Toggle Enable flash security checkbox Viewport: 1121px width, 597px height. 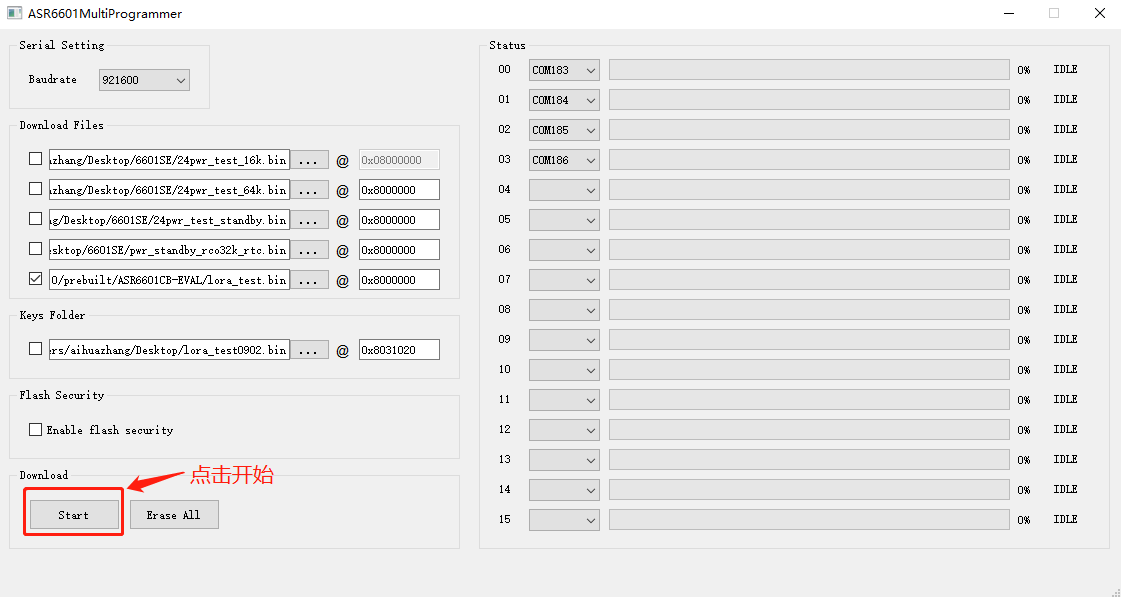click(x=35, y=429)
